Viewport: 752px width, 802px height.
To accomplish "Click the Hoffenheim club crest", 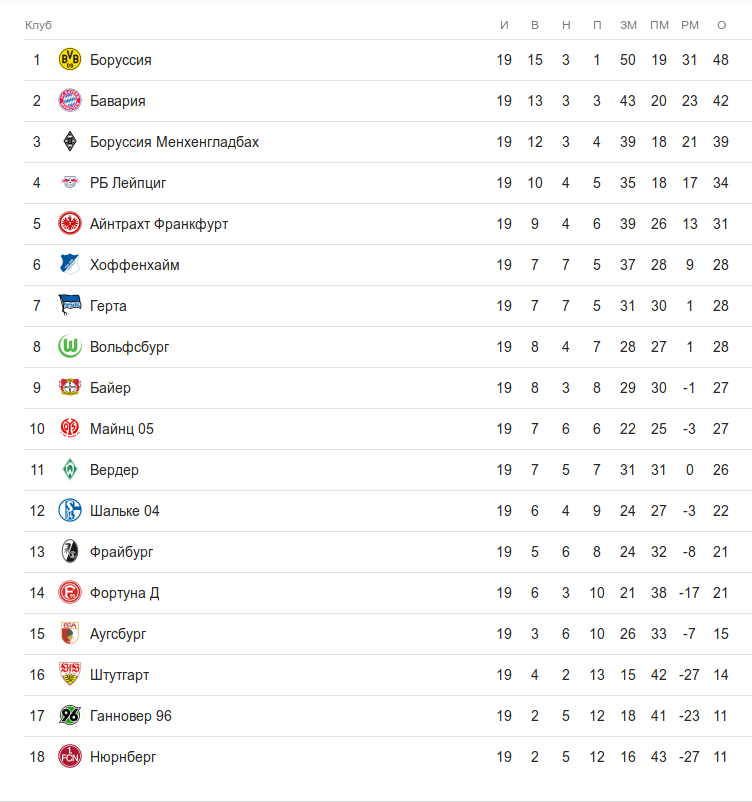I will [70, 265].
